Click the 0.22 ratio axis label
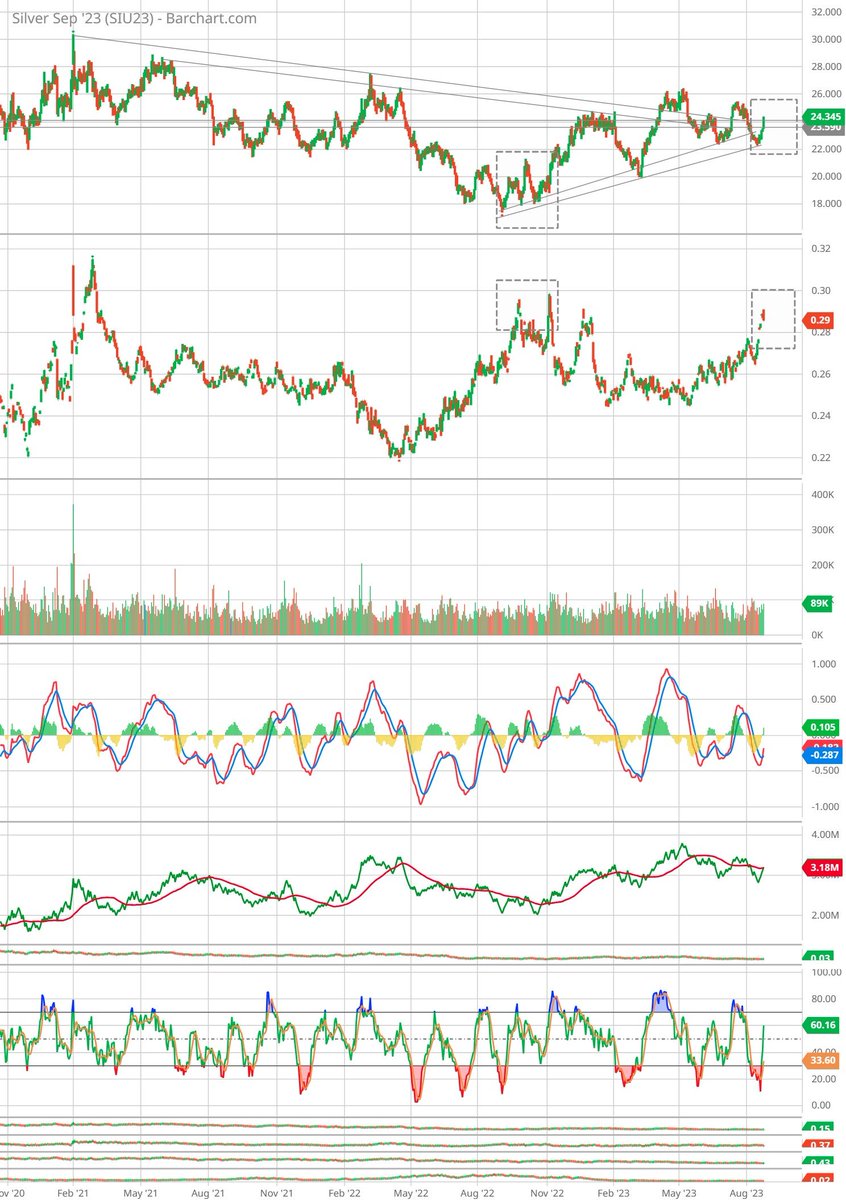Viewport: 846px width, 1200px height. coord(819,458)
